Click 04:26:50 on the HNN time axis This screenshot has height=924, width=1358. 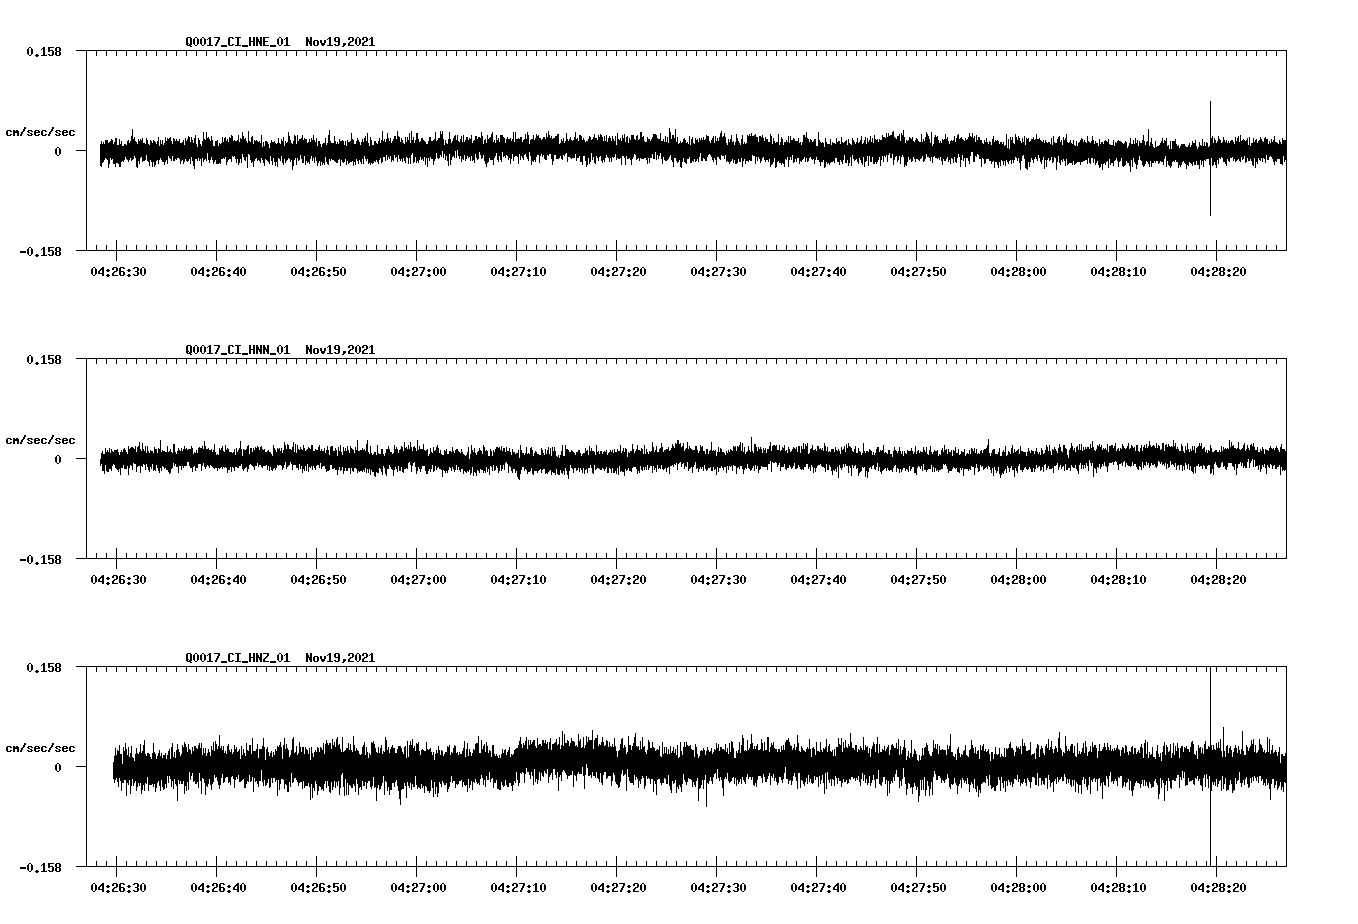[x=318, y=579]
